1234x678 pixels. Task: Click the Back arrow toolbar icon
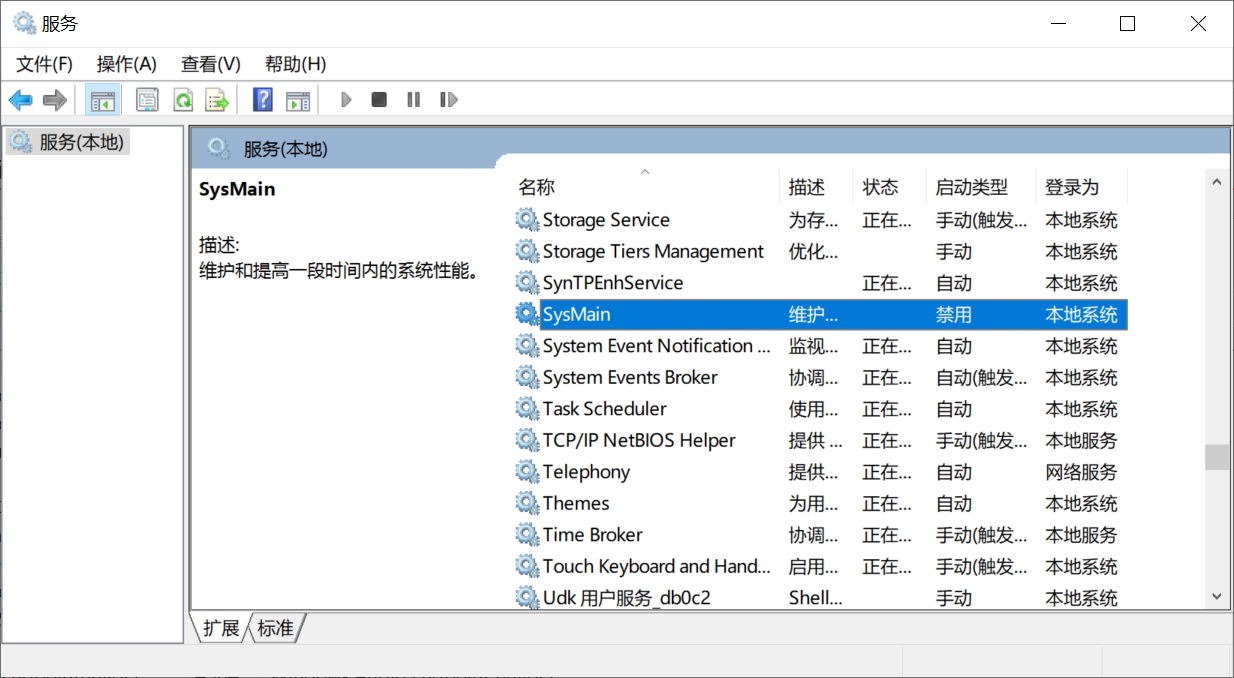click(x=20, y=100)
